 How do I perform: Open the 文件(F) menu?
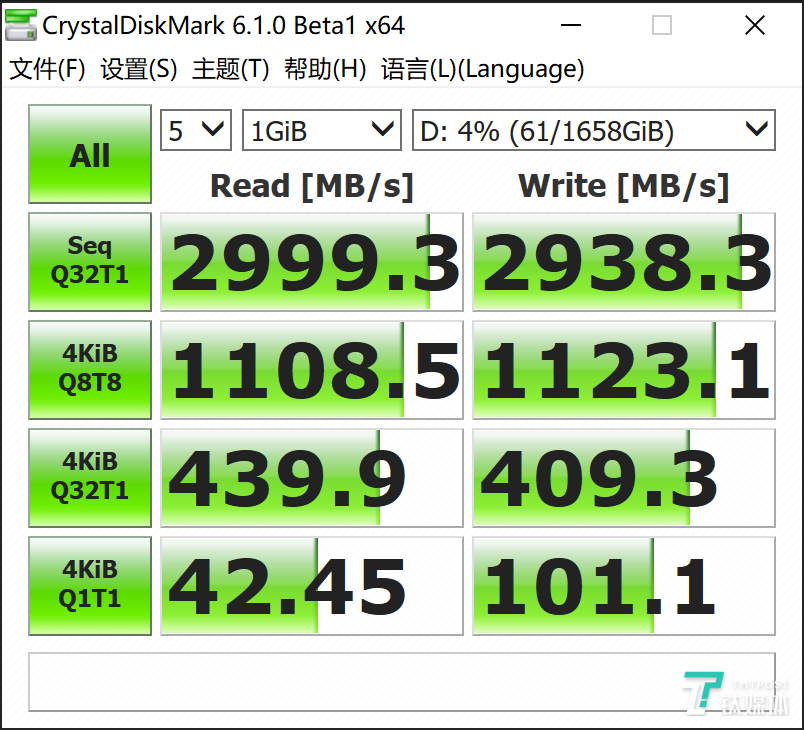click(x=46, y=69)
